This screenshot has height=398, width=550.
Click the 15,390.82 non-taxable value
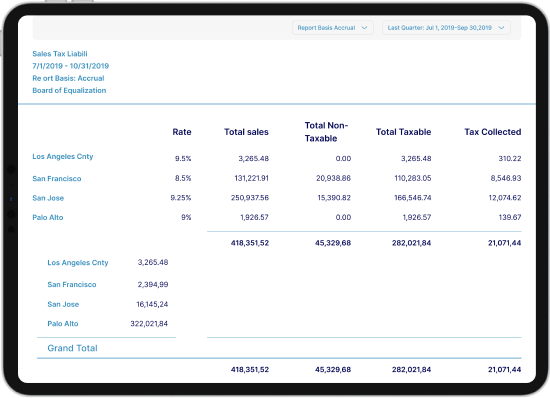(x=334, y=198)
